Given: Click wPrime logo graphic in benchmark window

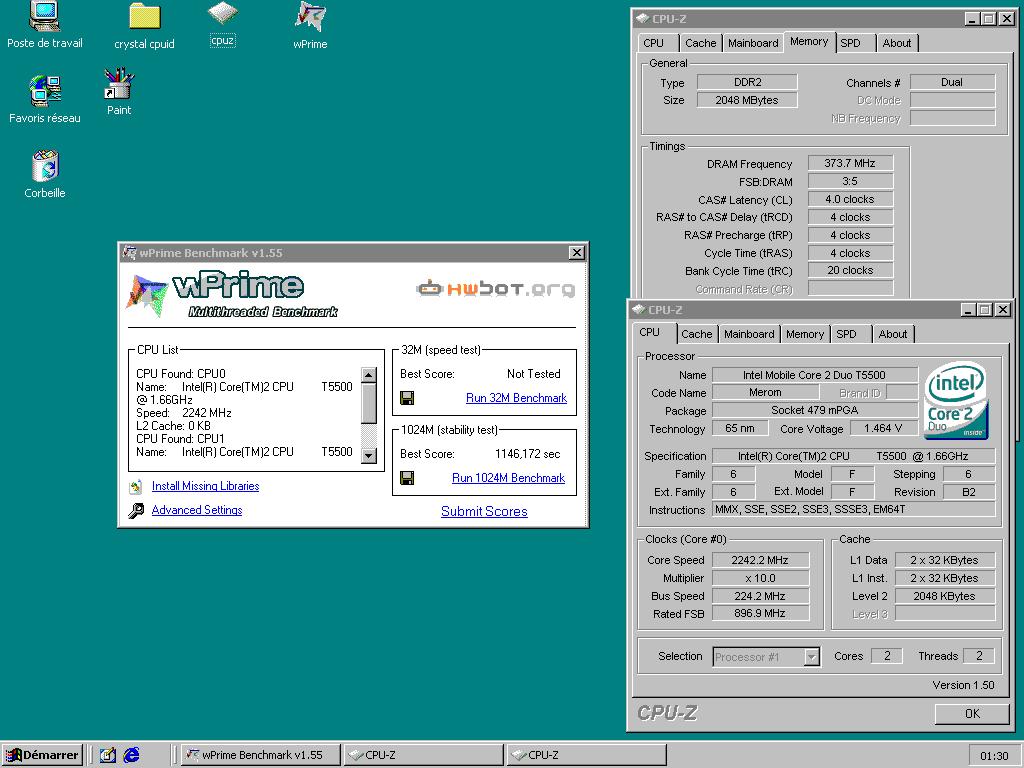Looking at the screenshot, I should coord(232,294).
